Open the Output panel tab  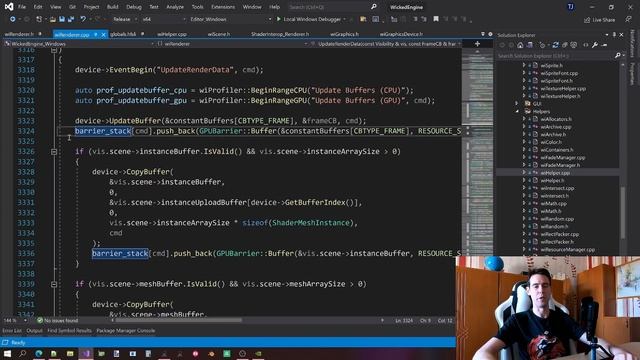coord(34,331)
